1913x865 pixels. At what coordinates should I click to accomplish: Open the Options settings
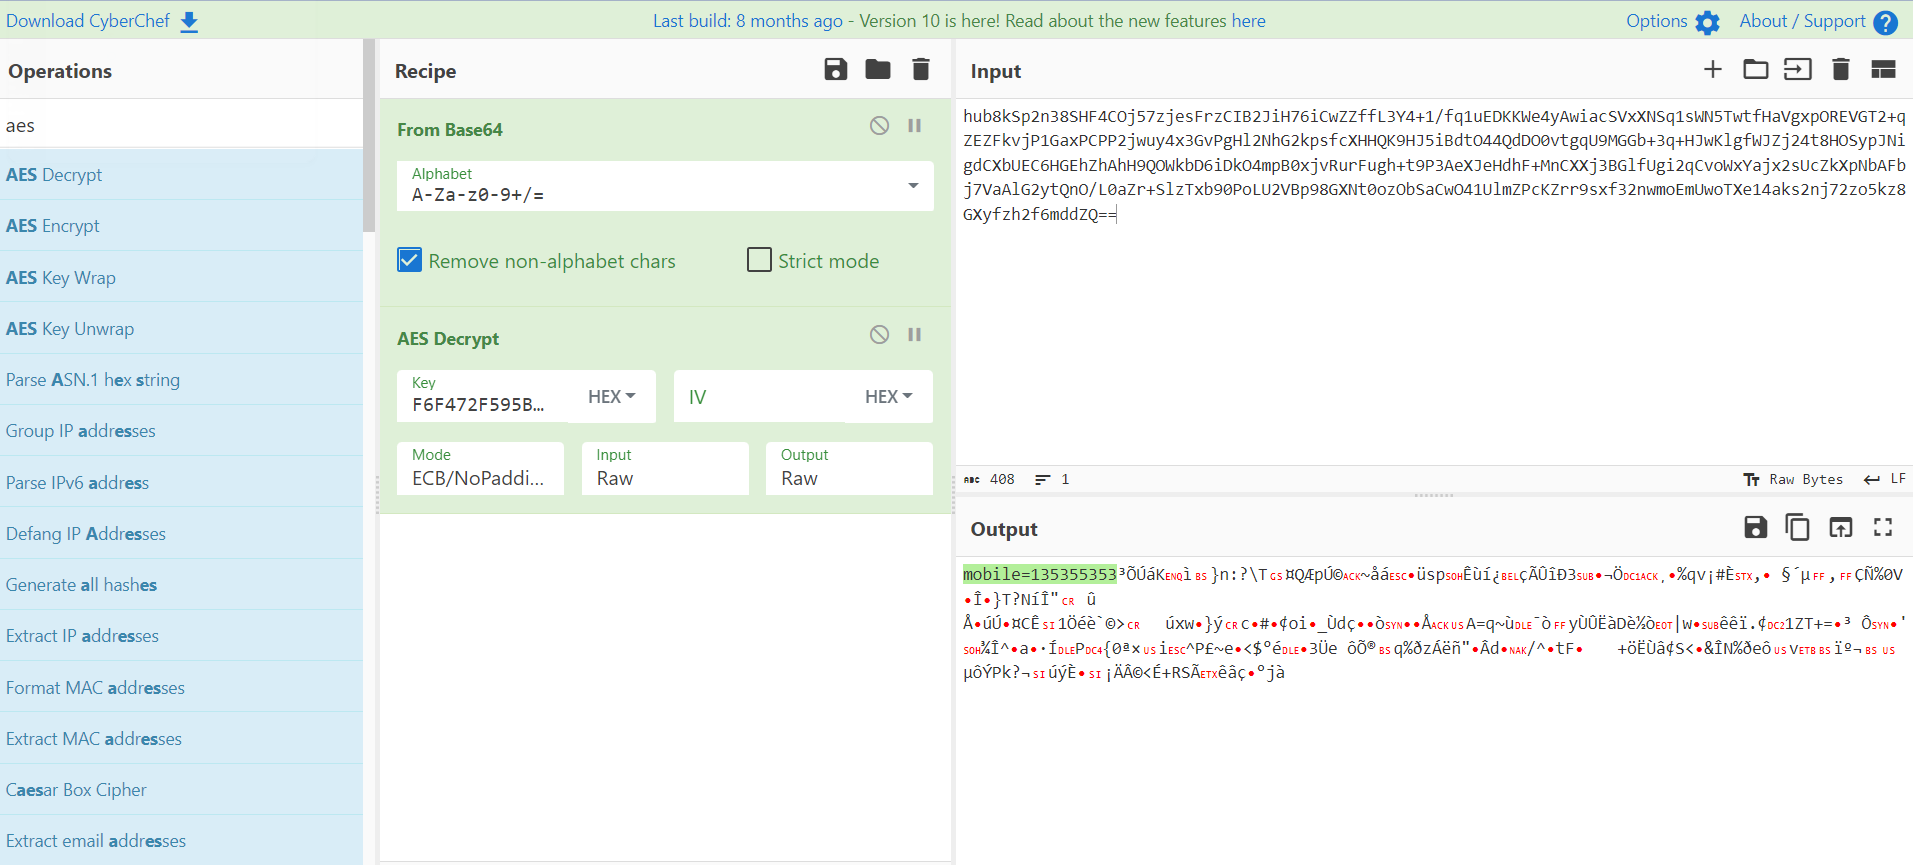(x=1672, y=21)
